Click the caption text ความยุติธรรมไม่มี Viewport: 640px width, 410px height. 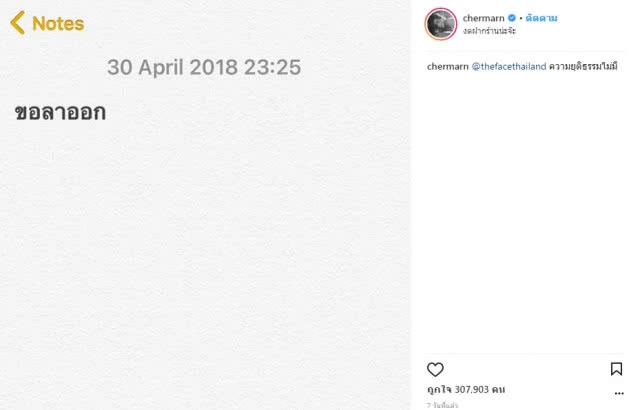coord(583,67)
